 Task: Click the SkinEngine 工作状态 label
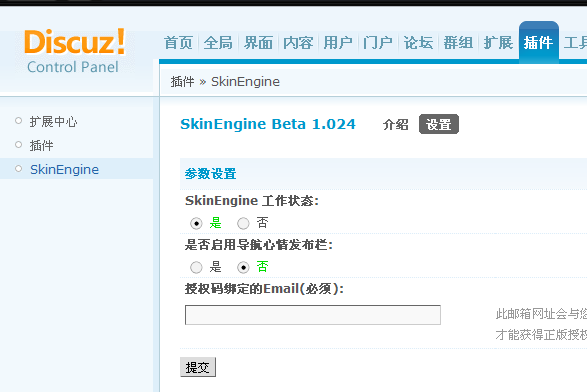click(252, 201)
